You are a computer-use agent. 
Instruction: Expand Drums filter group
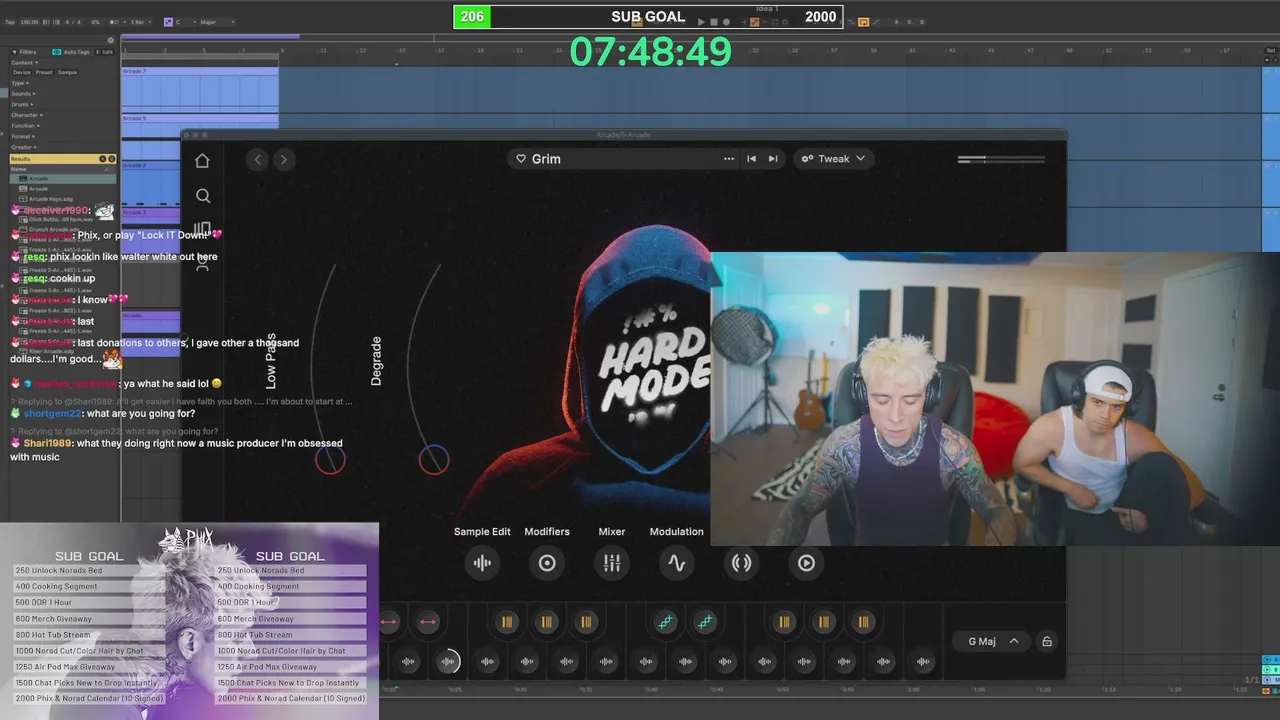coord(22,104)
